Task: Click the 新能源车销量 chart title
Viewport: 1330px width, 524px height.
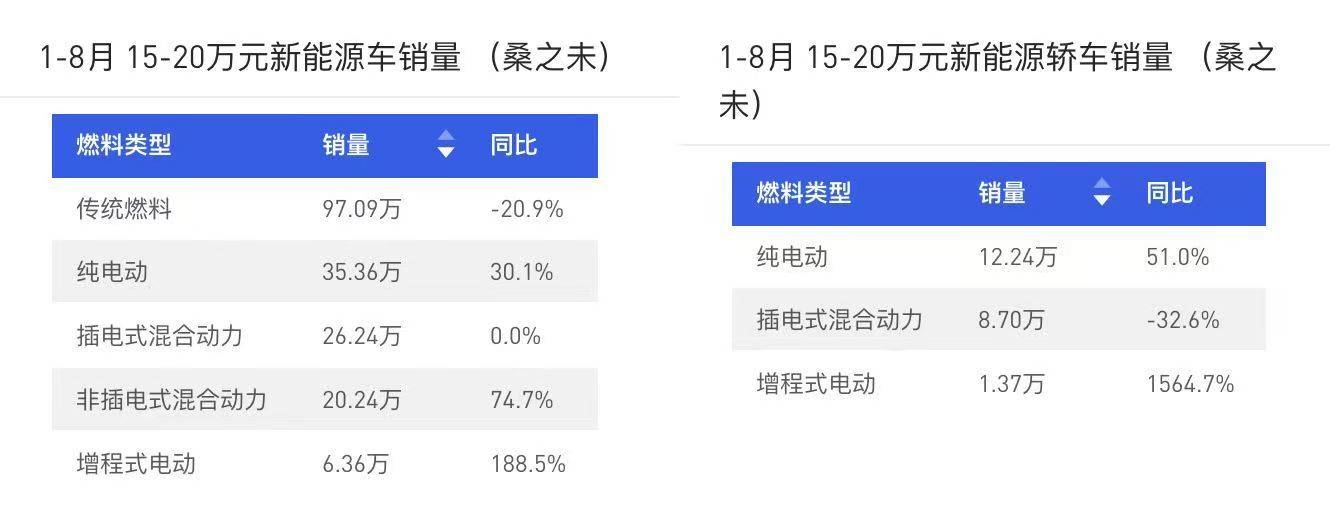Action: click(x=324, y=58)
